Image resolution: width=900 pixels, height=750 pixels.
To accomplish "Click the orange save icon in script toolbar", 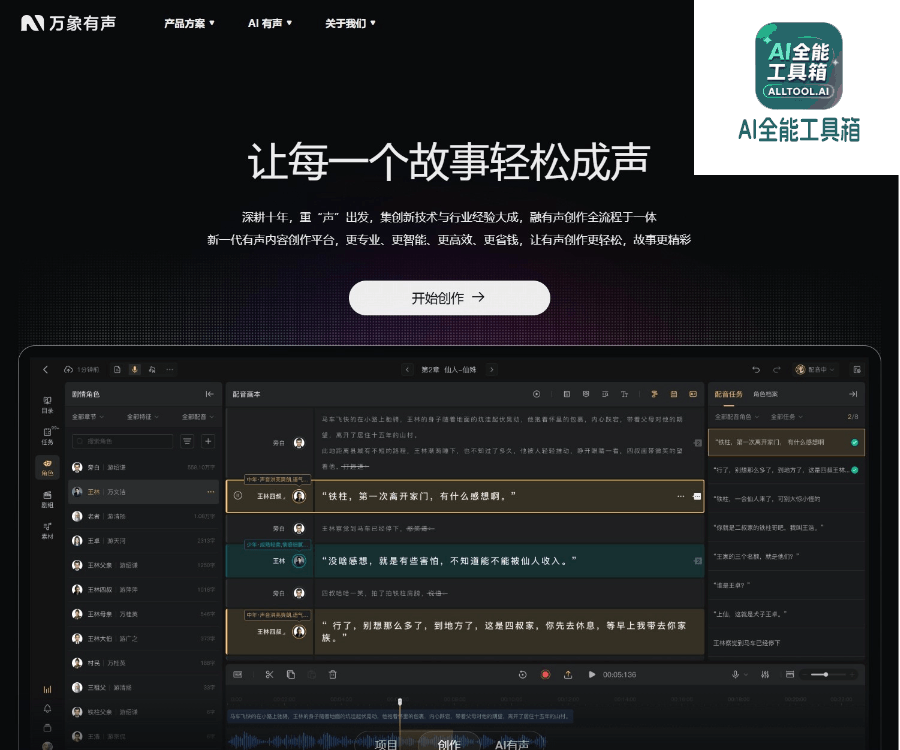I will pos(674,394).
